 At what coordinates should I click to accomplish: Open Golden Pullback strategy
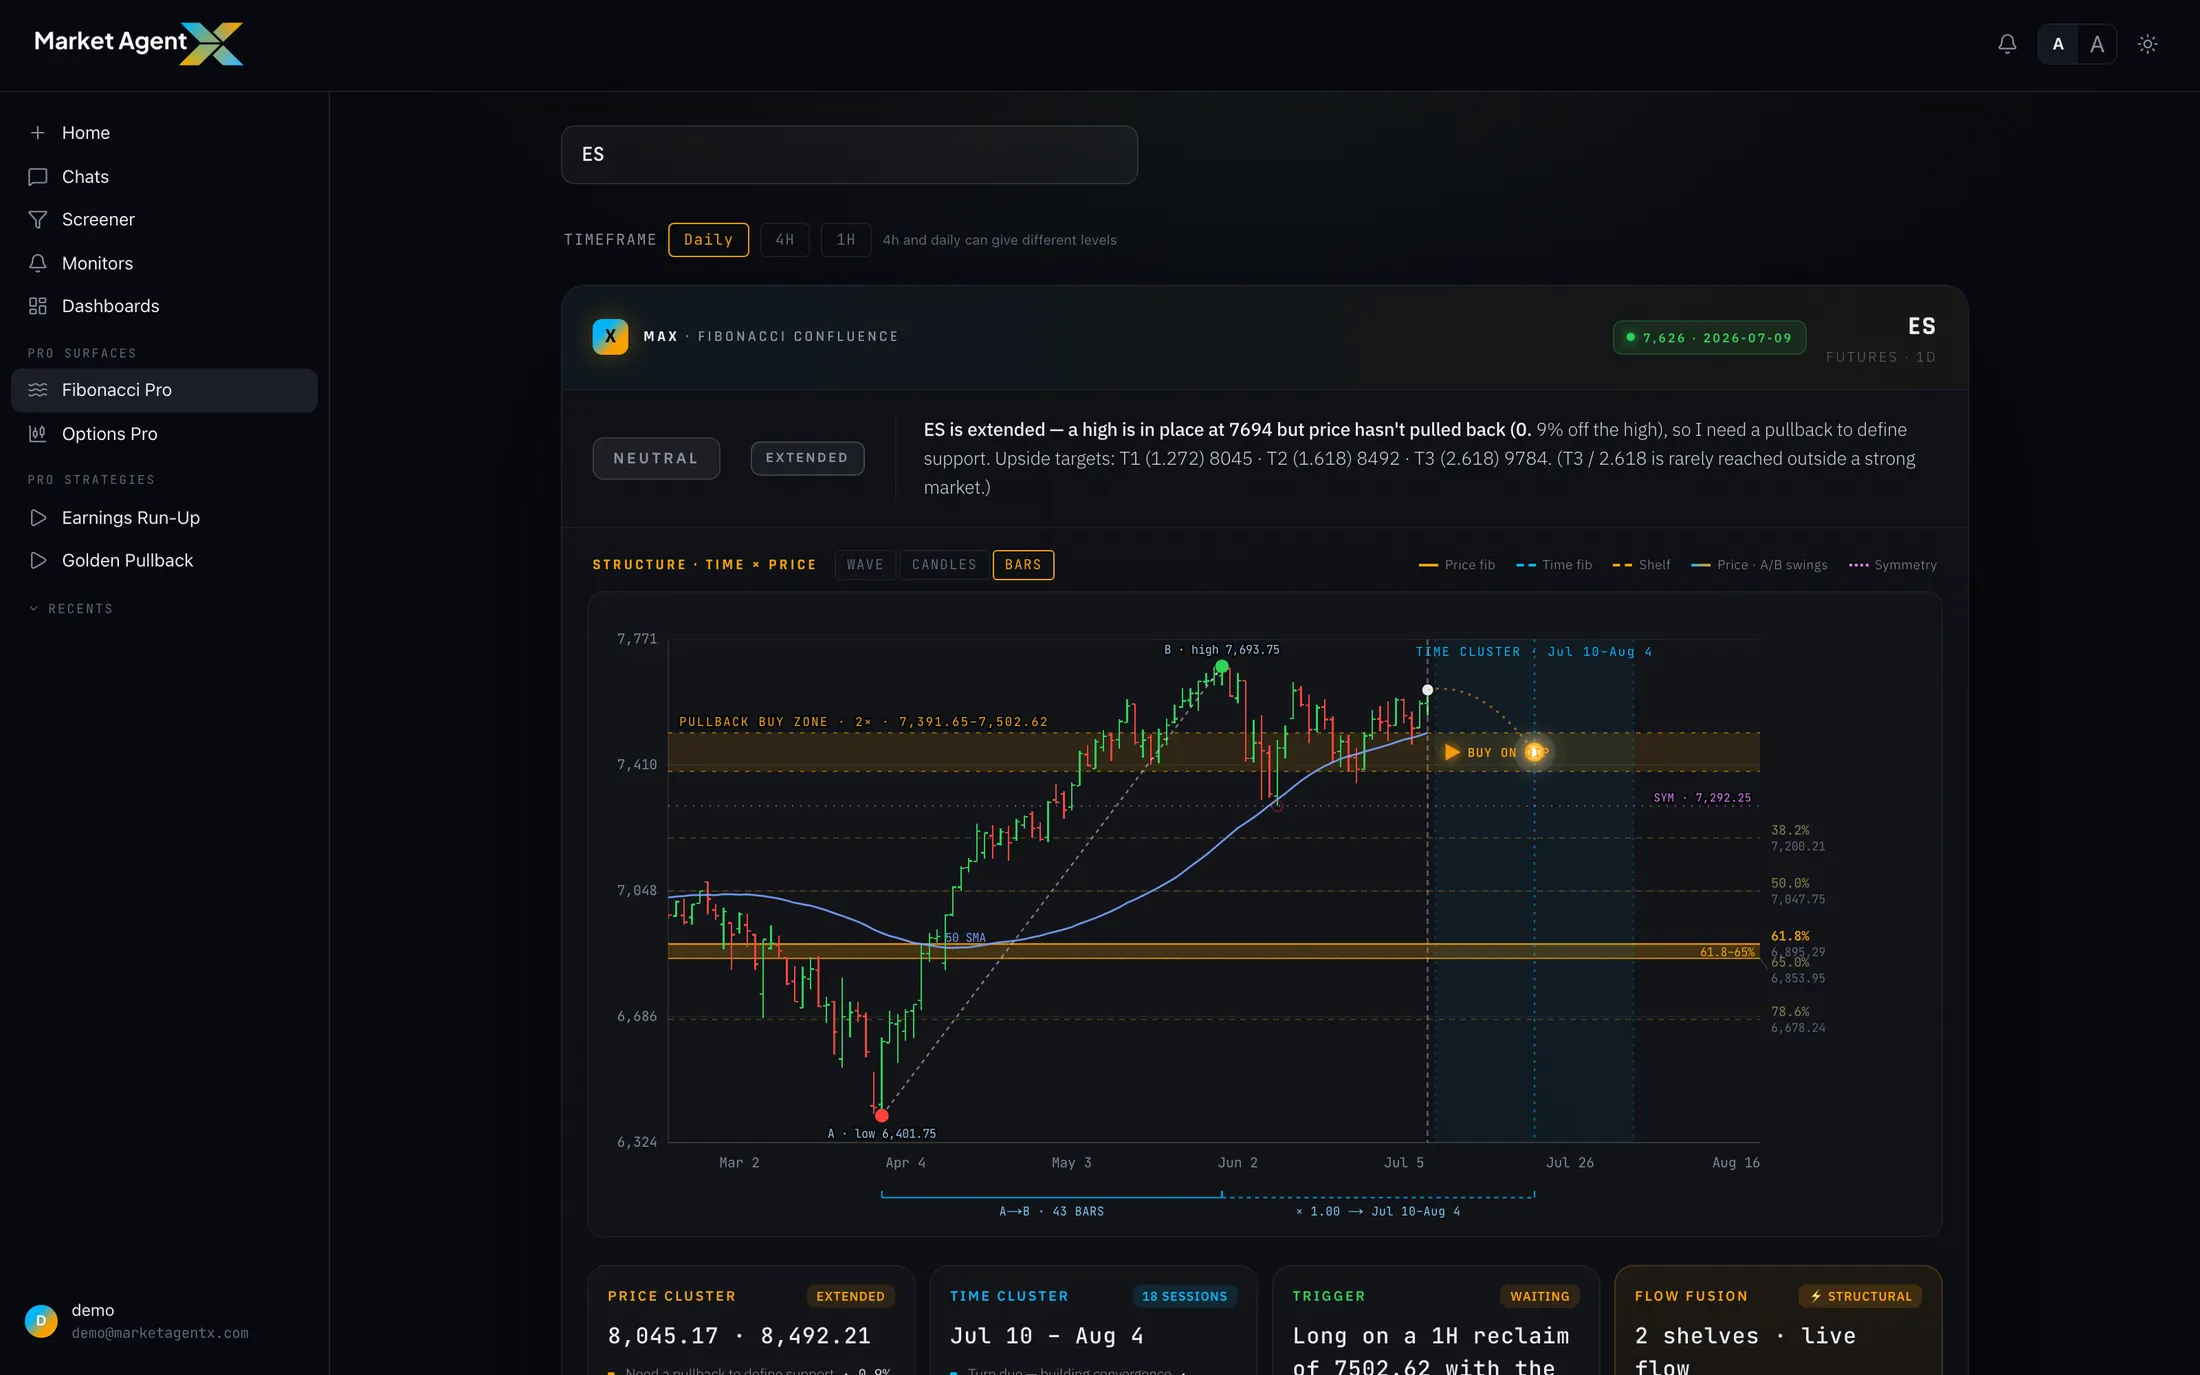(164, 561)
